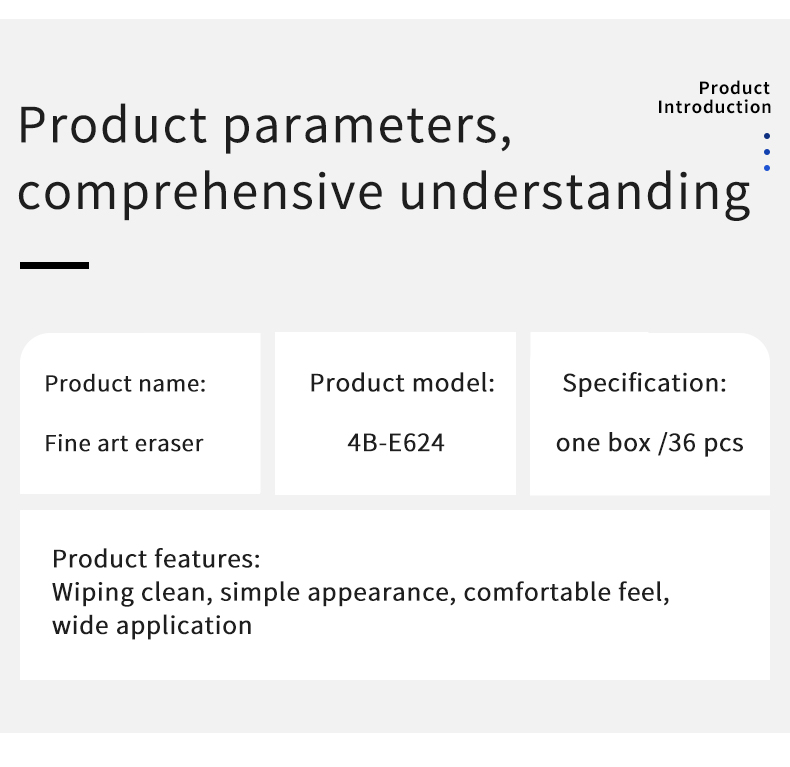The height and width of the screenshot is (767, 790).
Task: Select the 'Specification:' label
Action: click(x=645, y=383)
